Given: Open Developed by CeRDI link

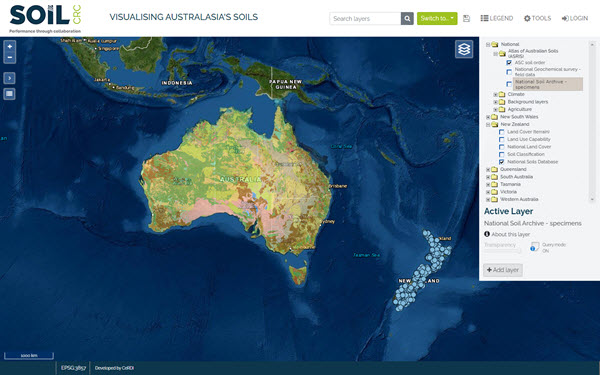Looking at the screenshot, I should click(x=114, y=368).
